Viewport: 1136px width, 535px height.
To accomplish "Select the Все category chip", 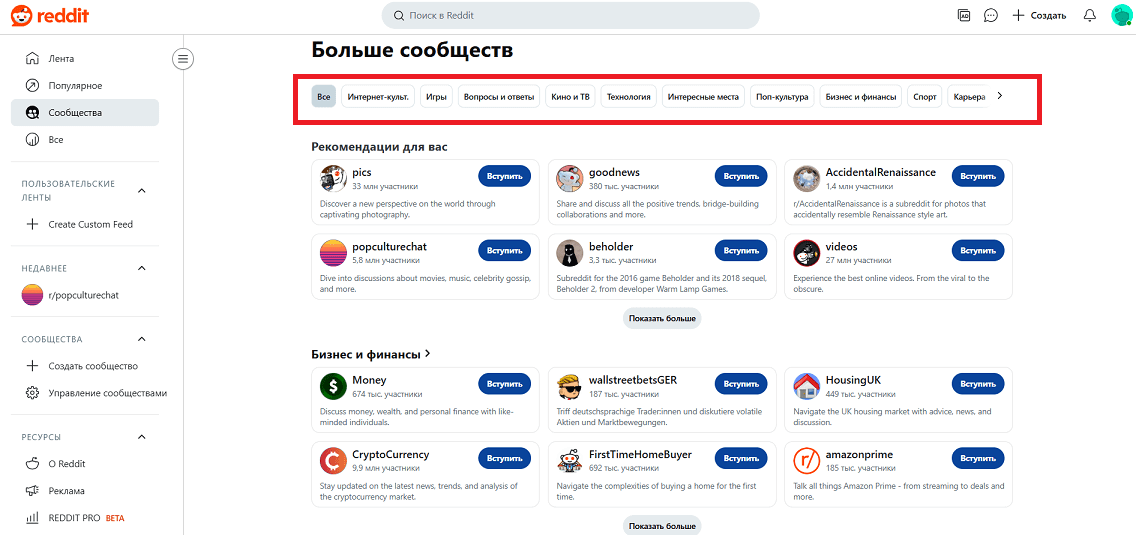I will pyautogui.click(x=324, y=96).
